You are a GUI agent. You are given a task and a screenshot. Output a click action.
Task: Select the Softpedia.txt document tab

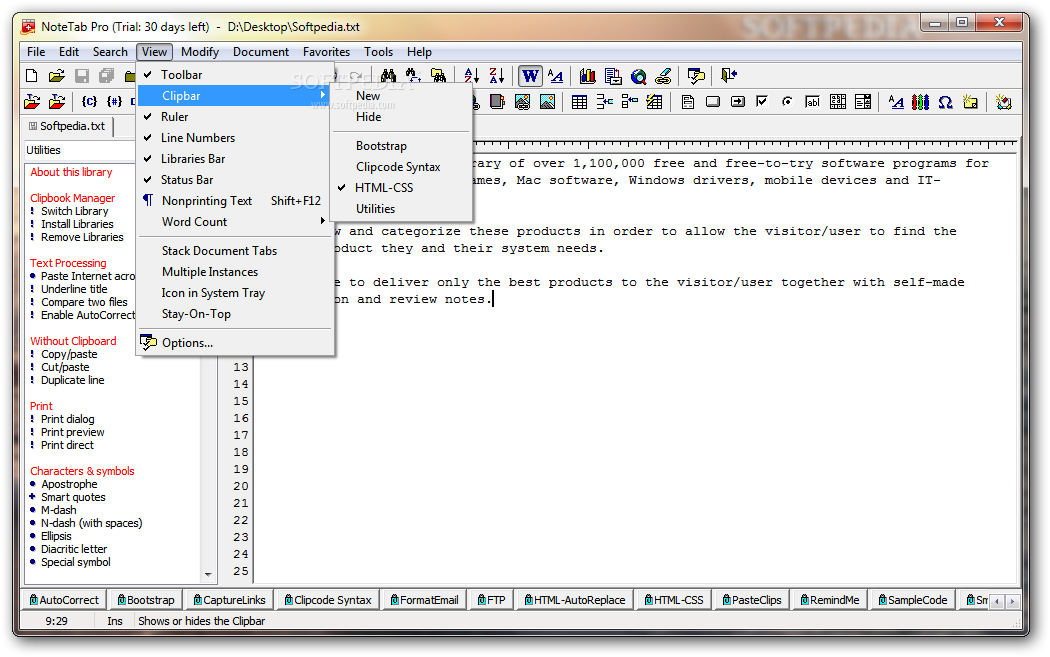[x=68, y=126]
